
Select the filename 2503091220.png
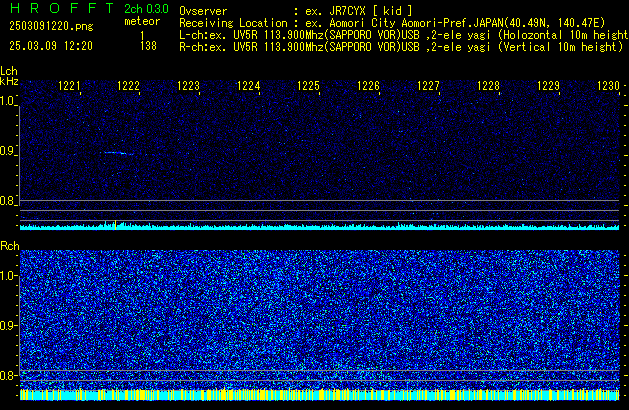pos(51,26)
